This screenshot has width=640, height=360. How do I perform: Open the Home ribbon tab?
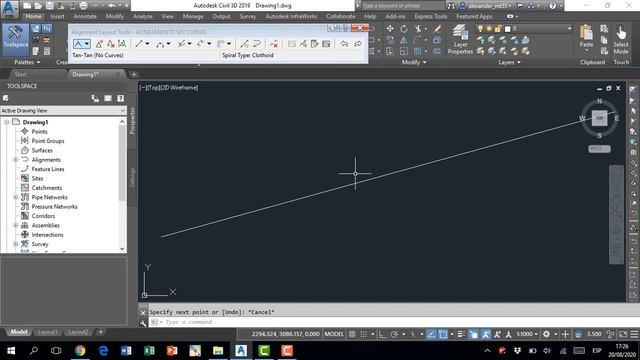click(x=33, y=16)
